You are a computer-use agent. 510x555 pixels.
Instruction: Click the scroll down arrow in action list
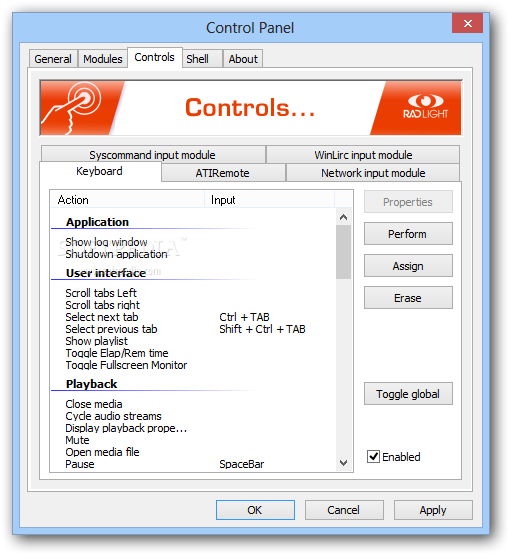point(343,463)
